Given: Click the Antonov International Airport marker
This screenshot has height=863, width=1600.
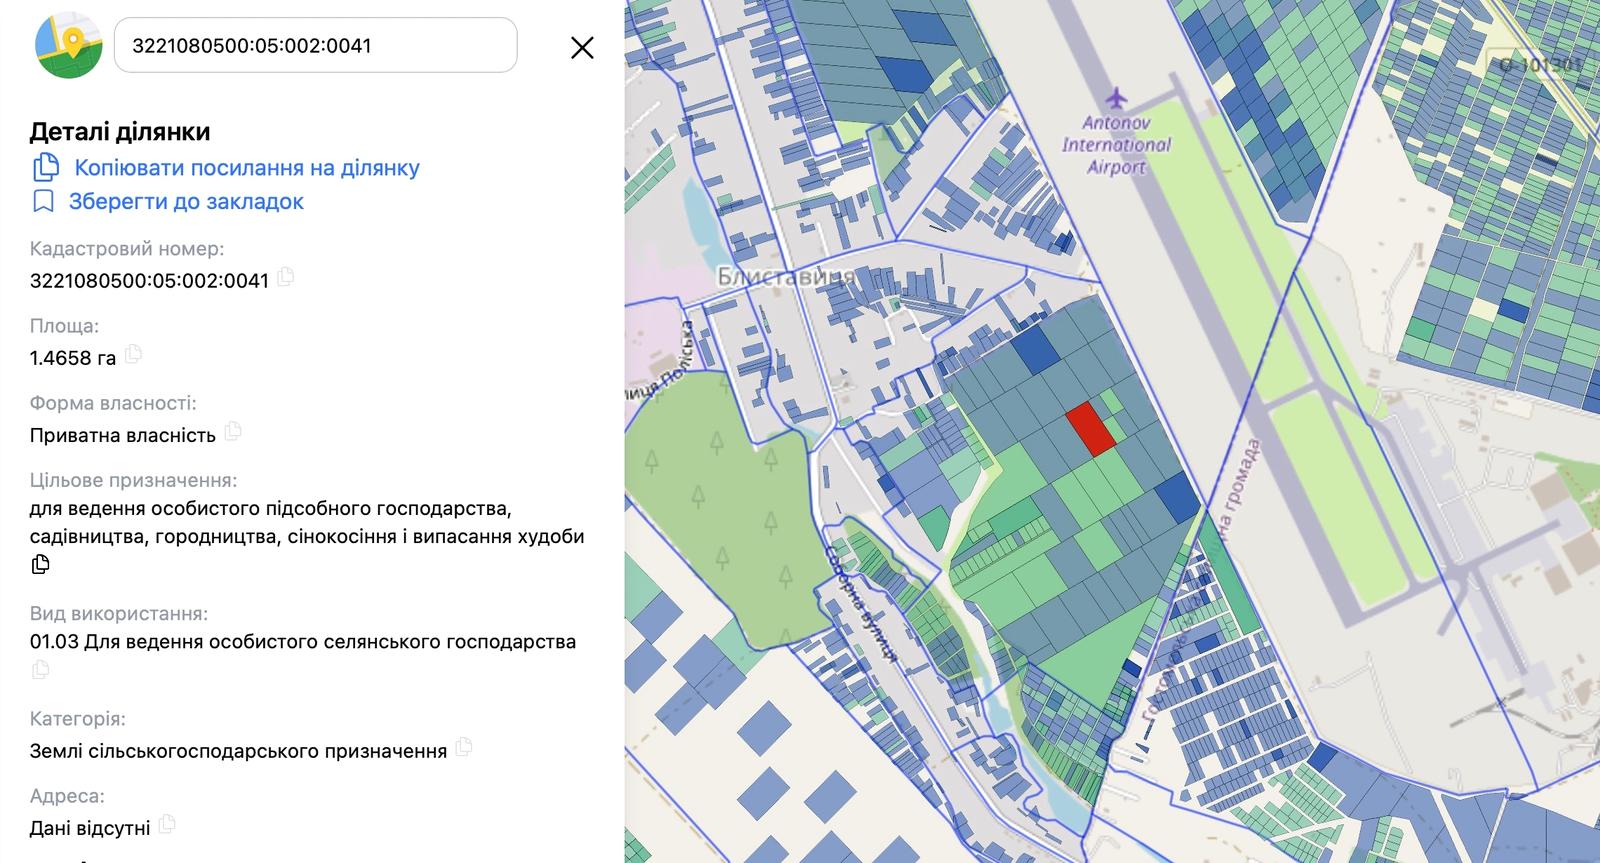Looking at the screenshot, I should [x=1117, y=98].
